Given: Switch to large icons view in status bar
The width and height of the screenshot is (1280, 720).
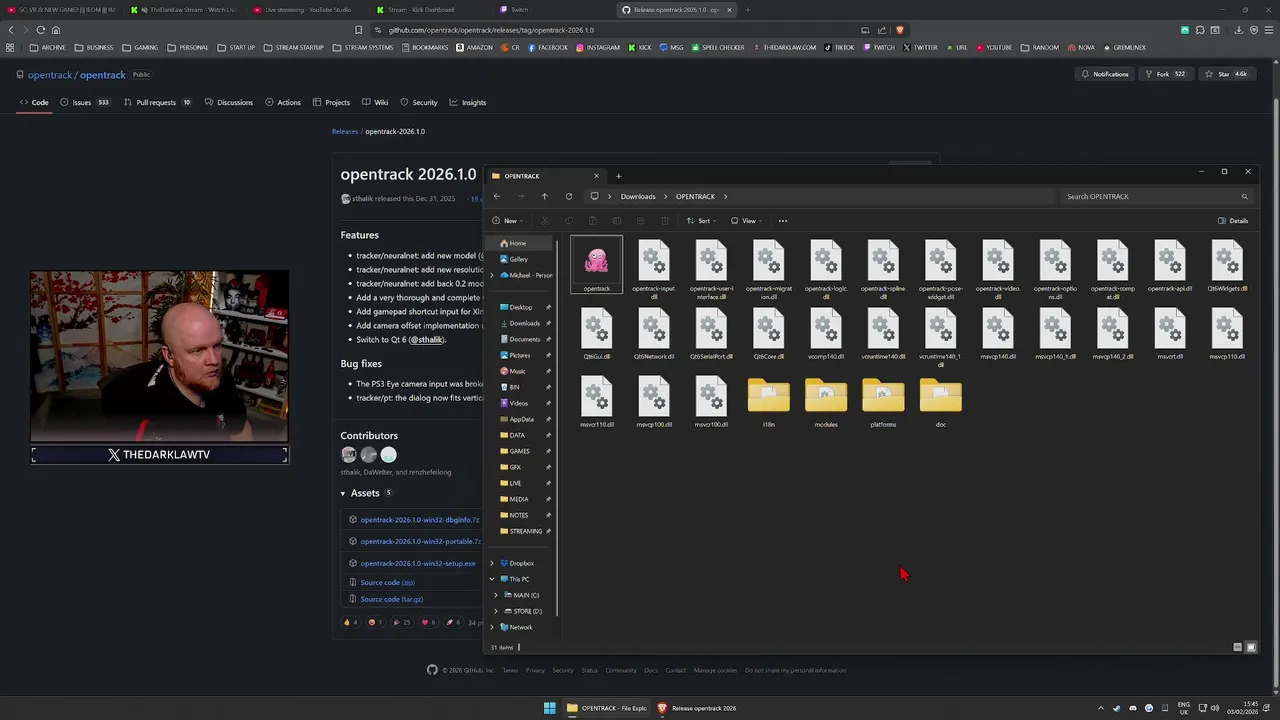Looking at the screenshot, I should [x=1250, y=647].
